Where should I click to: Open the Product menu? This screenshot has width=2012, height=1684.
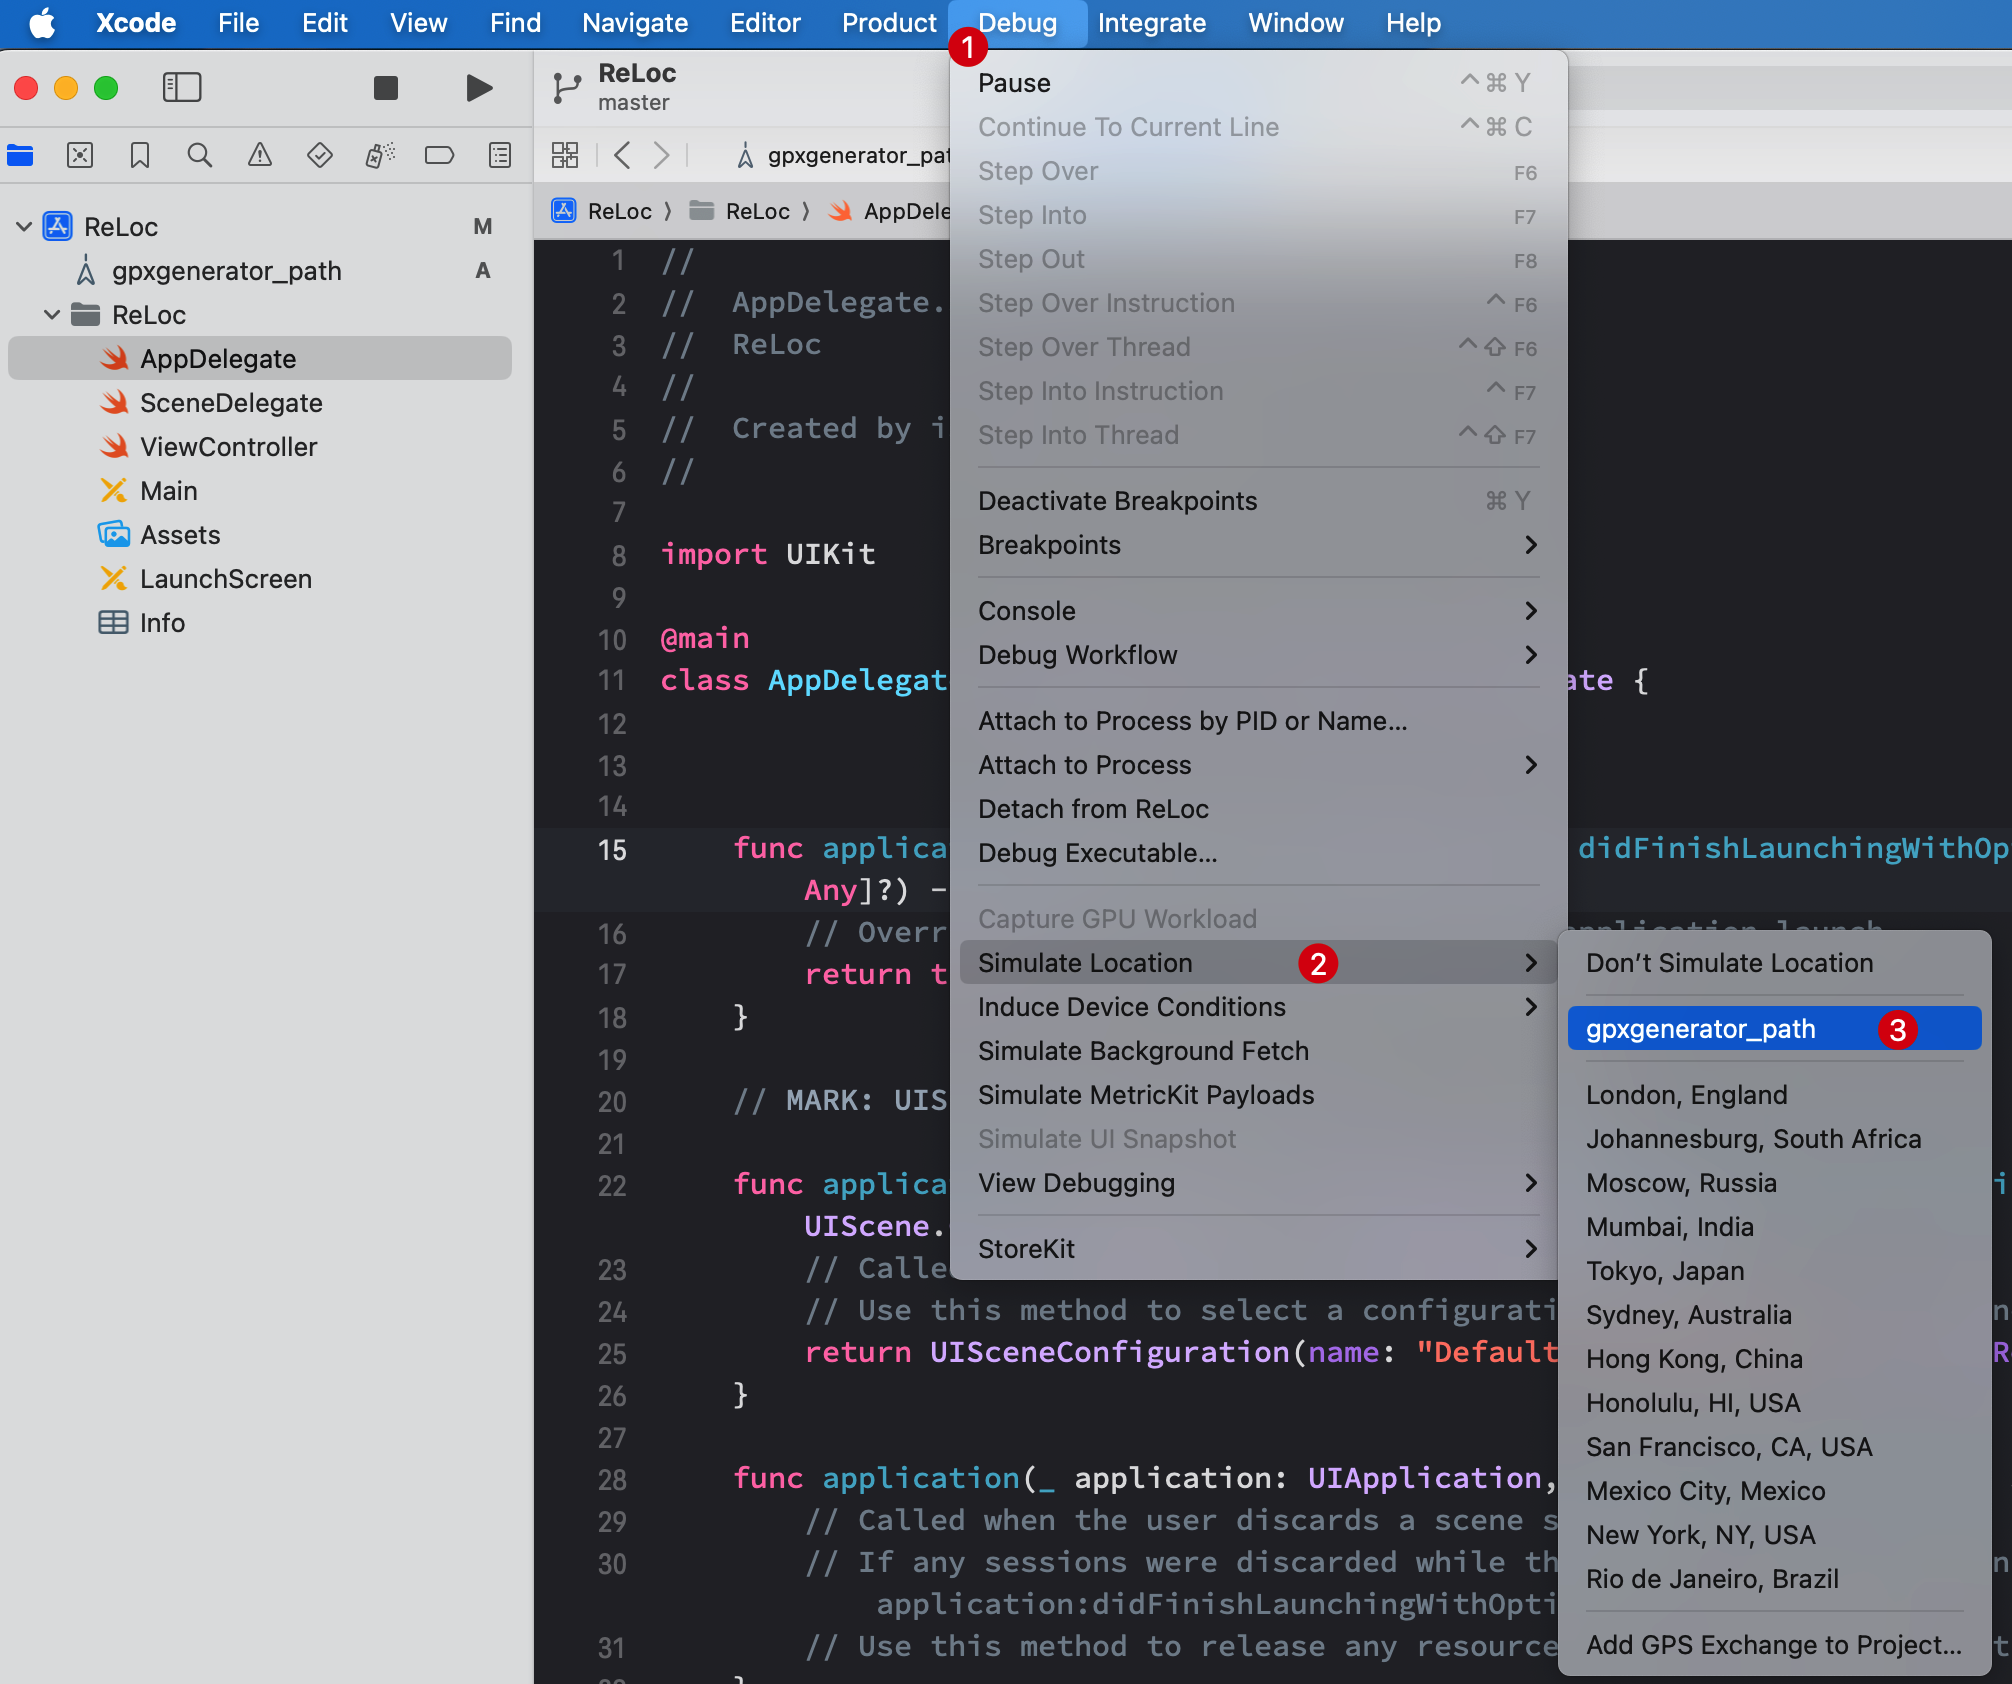pyautogui.click(x=888, y=23)
